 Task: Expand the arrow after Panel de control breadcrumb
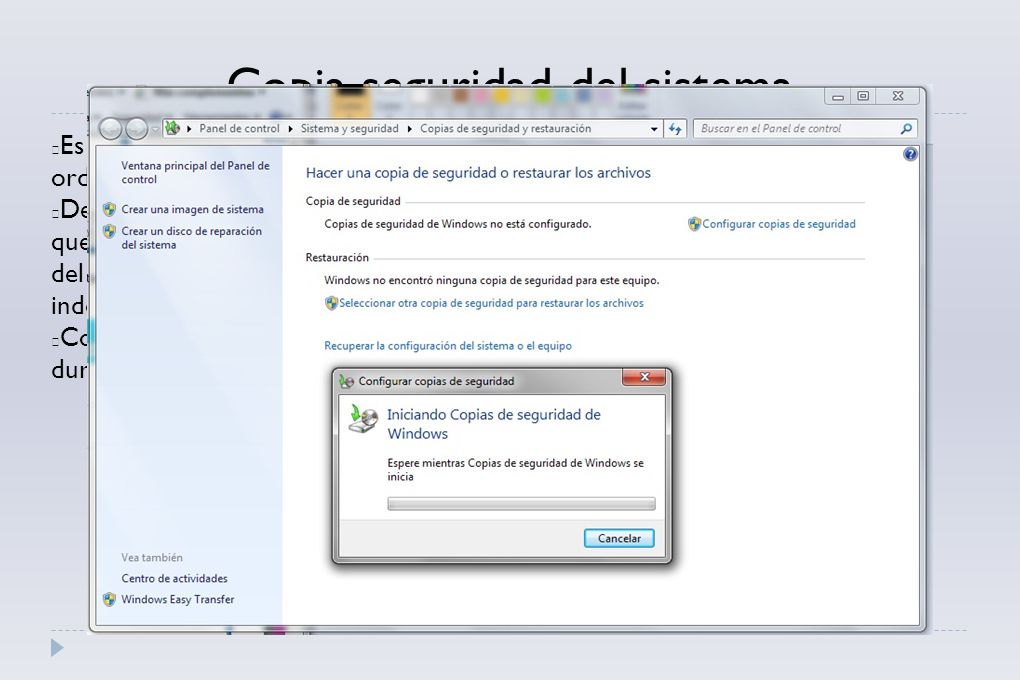pyautogui.click(x=290, y=129)
